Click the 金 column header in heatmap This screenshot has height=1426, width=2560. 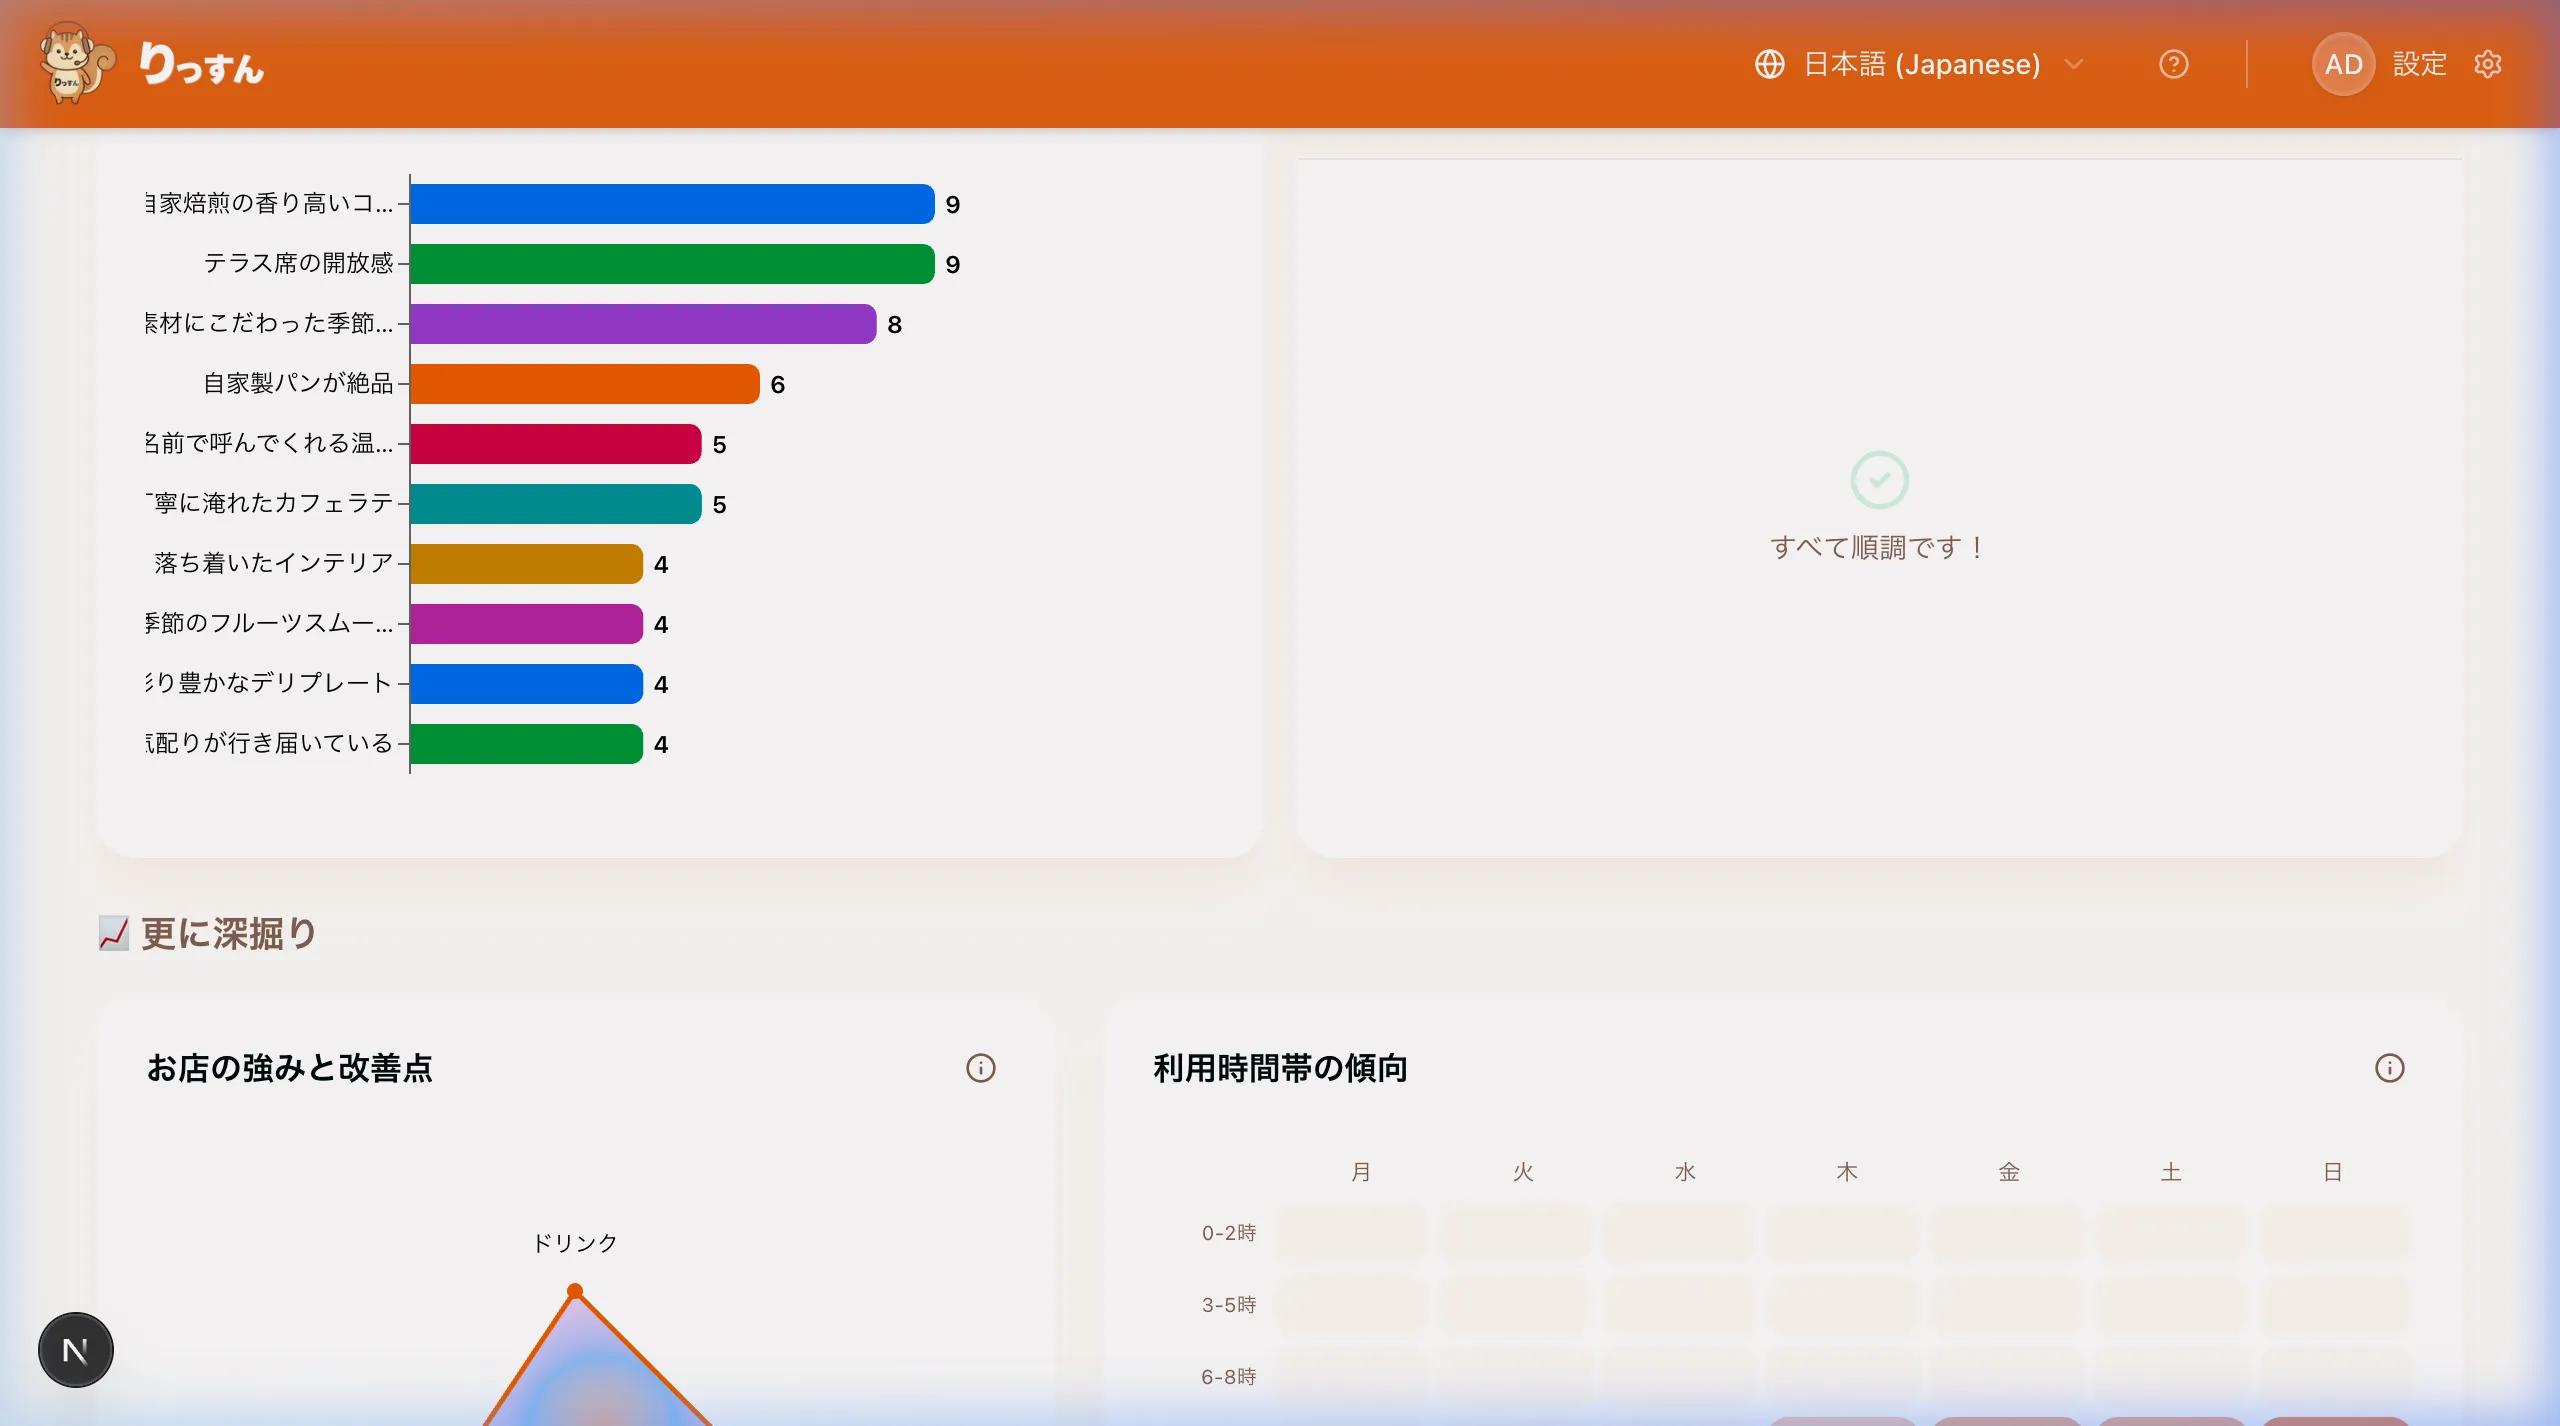click(x=2009, y=1172)
